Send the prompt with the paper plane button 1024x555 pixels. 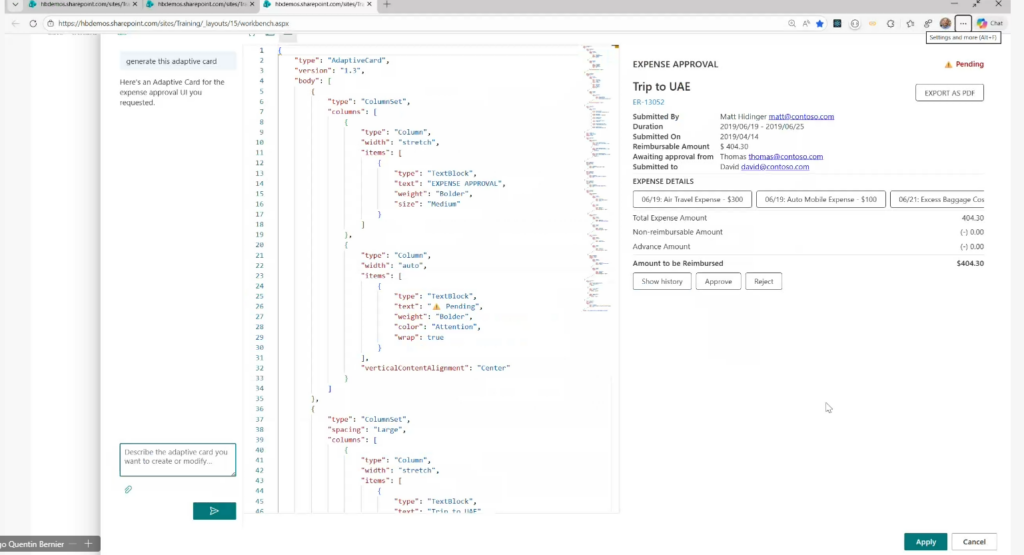(214, 511)
